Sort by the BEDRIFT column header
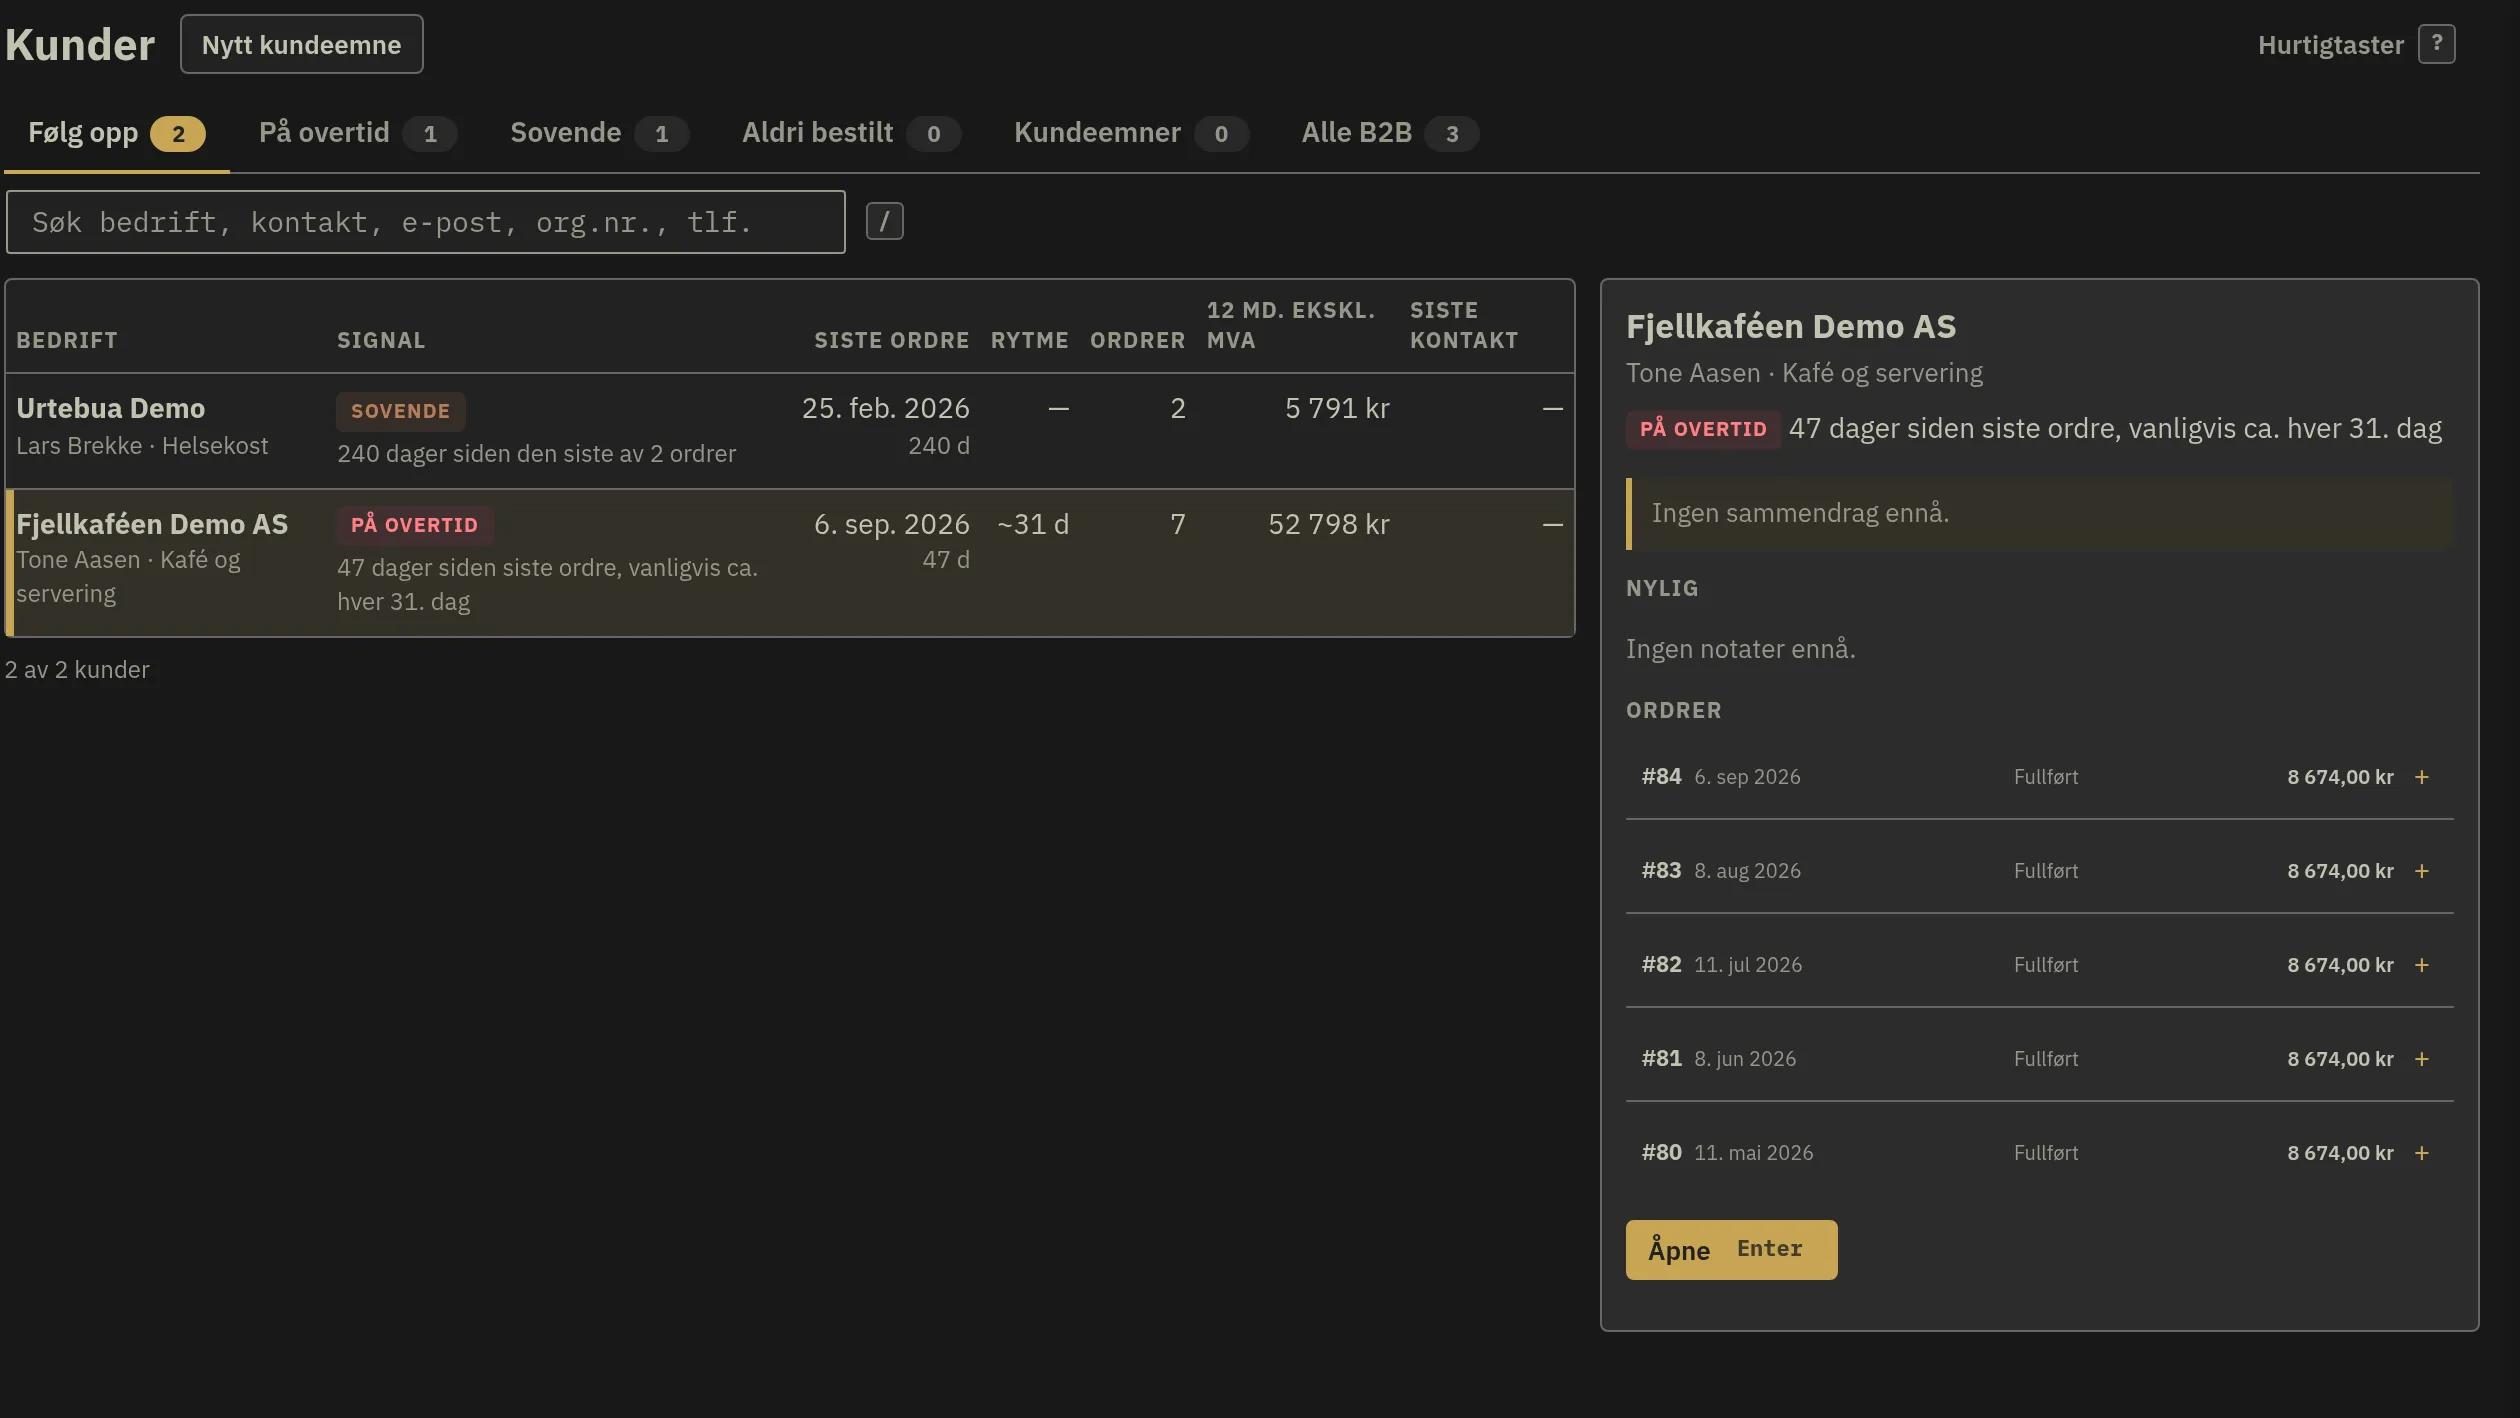2520x1418 pixels. 67,340
